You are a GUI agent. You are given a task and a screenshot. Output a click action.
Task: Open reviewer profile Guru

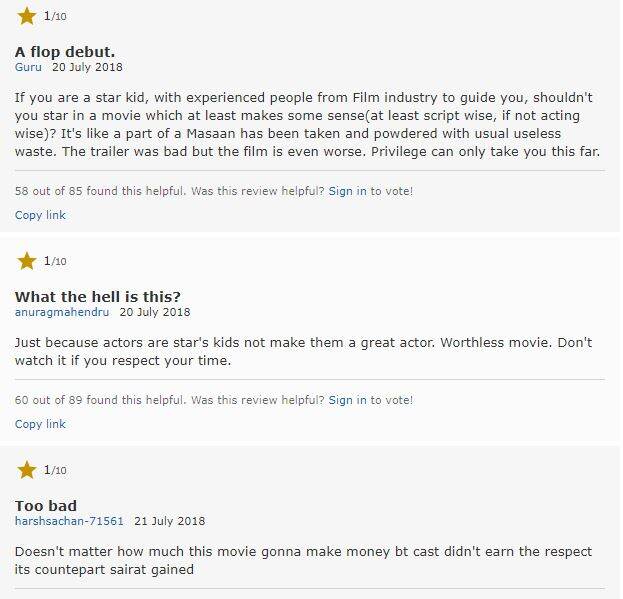point(28,67)
